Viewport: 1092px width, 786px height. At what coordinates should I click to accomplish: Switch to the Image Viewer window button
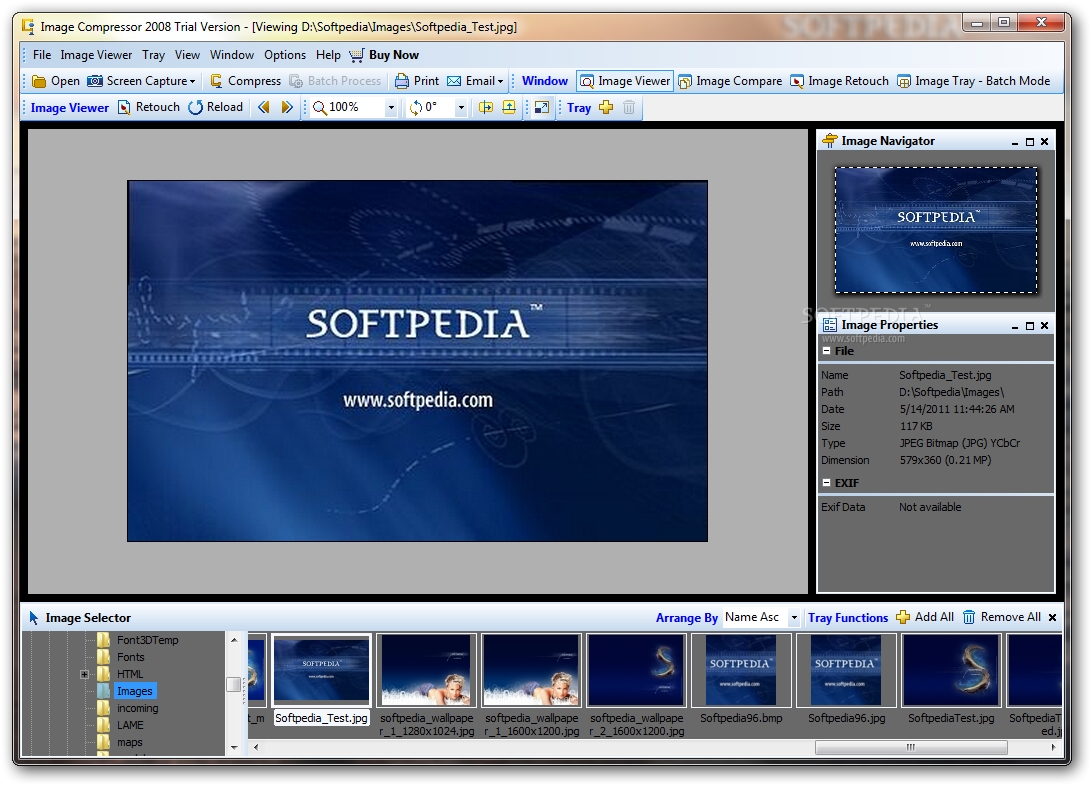point(625,81)
